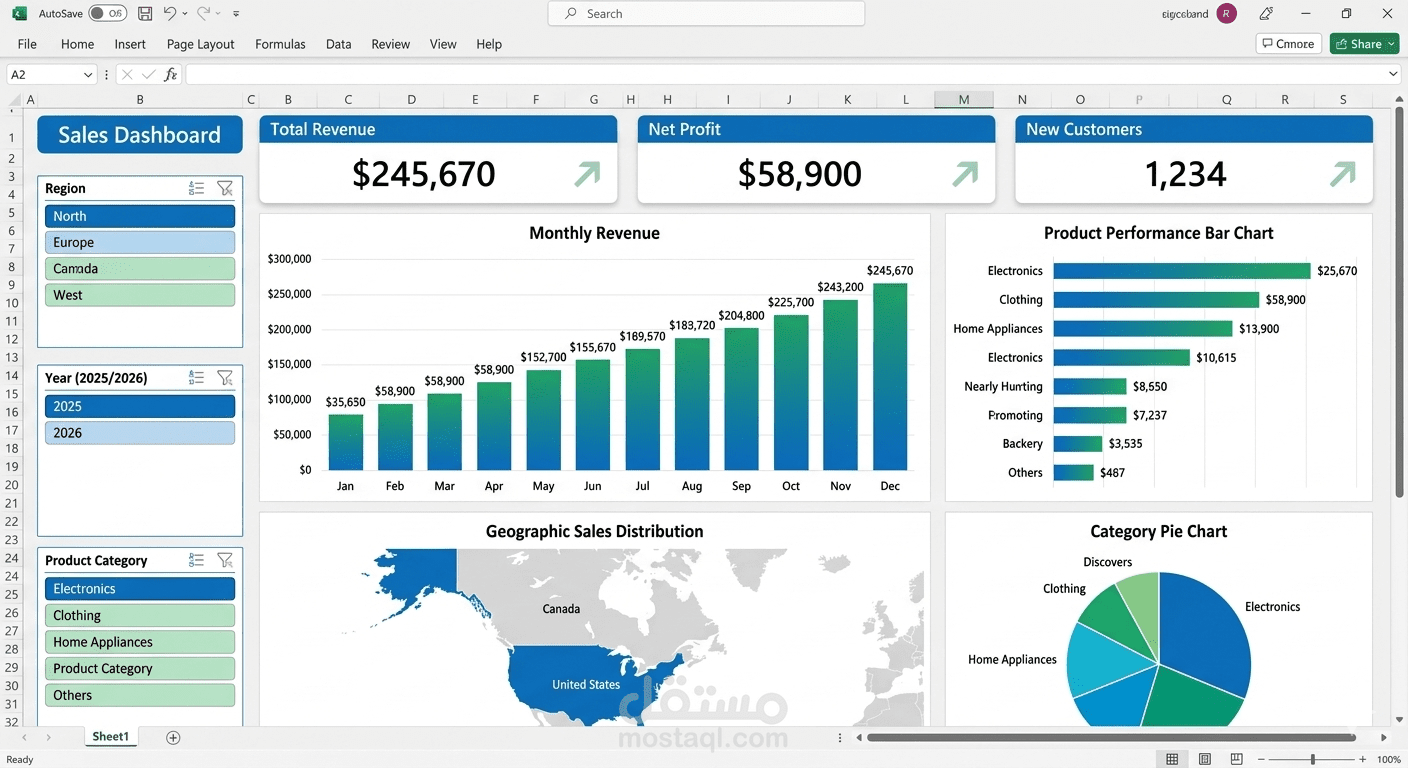The image size is (1408, 768).
Task: Open the Help tab
Action: (489, 44)
